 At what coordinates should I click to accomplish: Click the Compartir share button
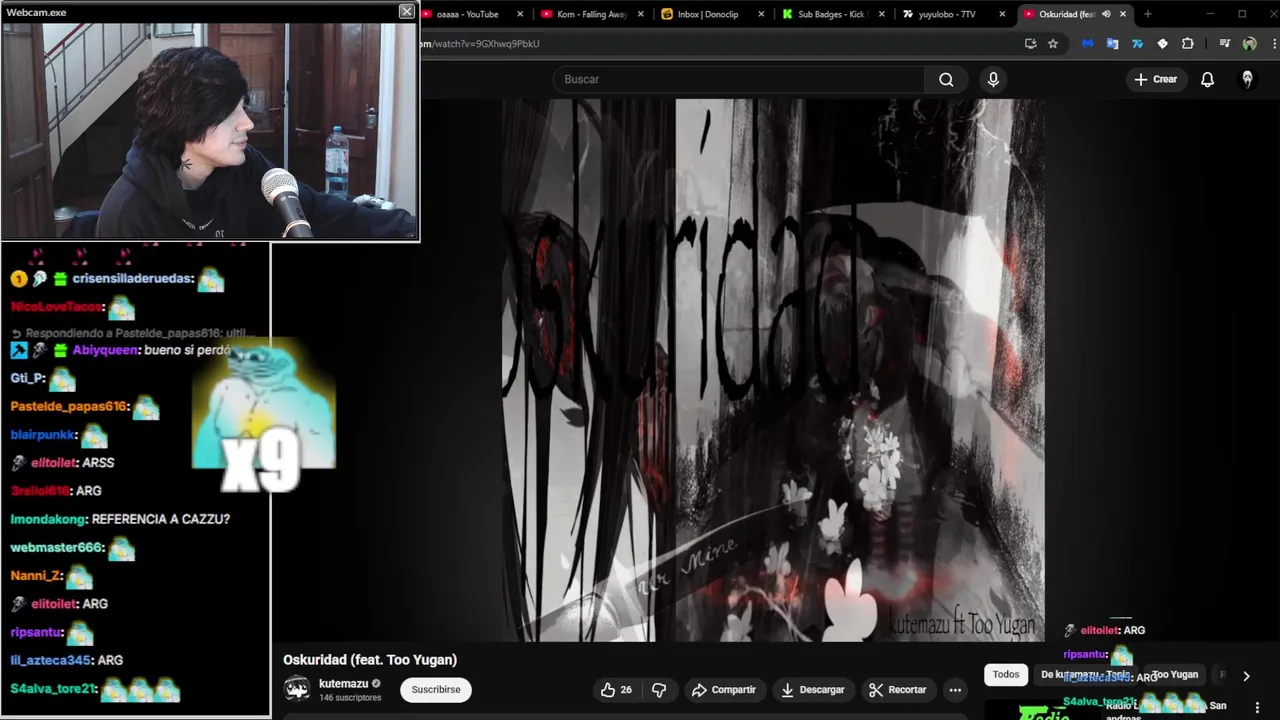click(x=724, y=690)
